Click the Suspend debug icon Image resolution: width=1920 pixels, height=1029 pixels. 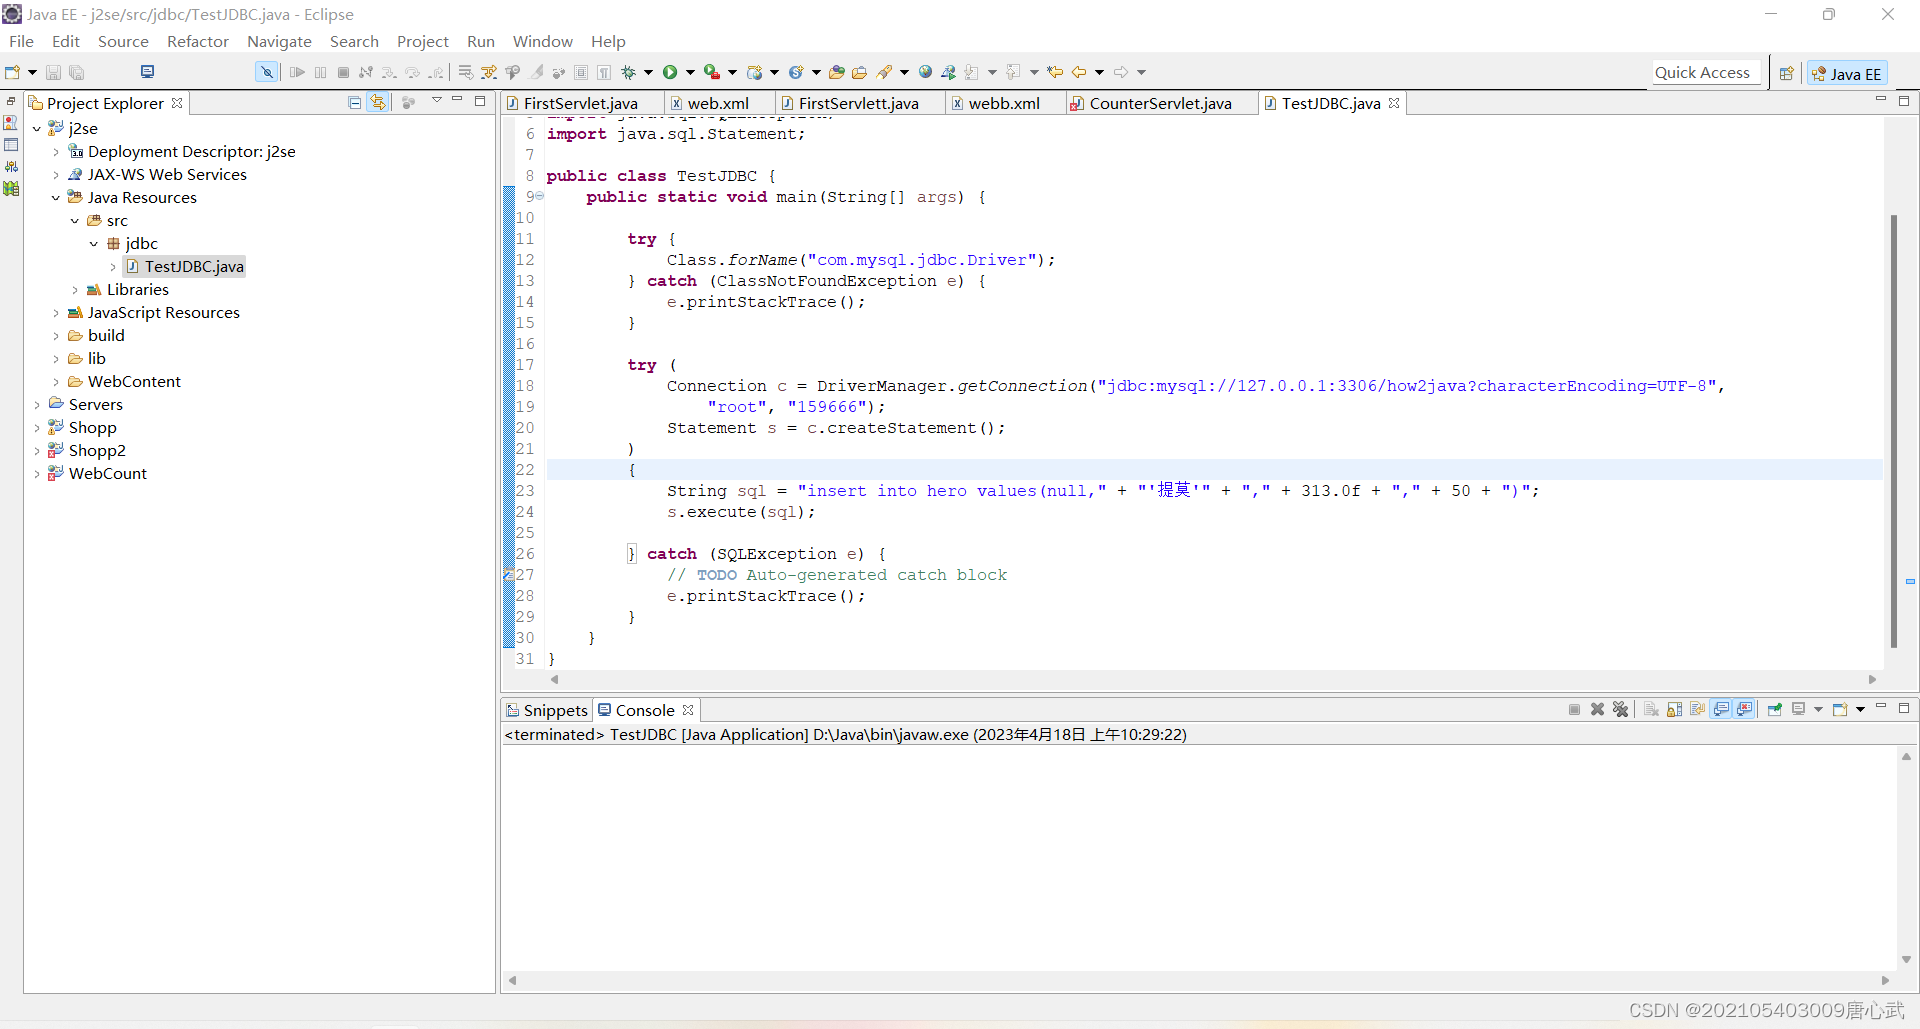(x=320, y=72)
